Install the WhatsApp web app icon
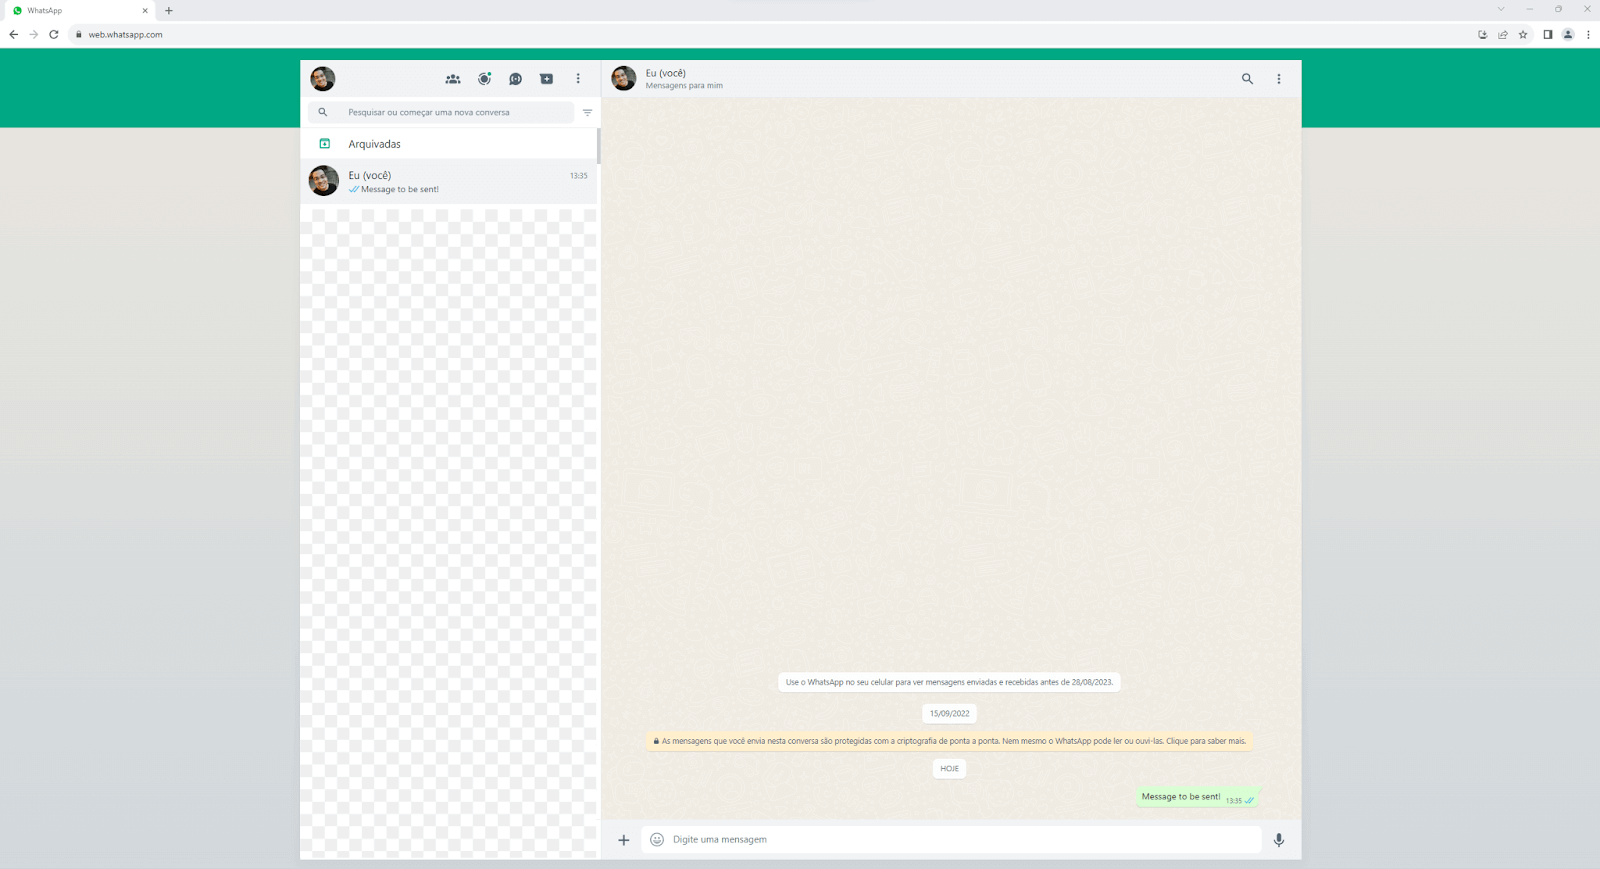 click(x=1483, y=34)
